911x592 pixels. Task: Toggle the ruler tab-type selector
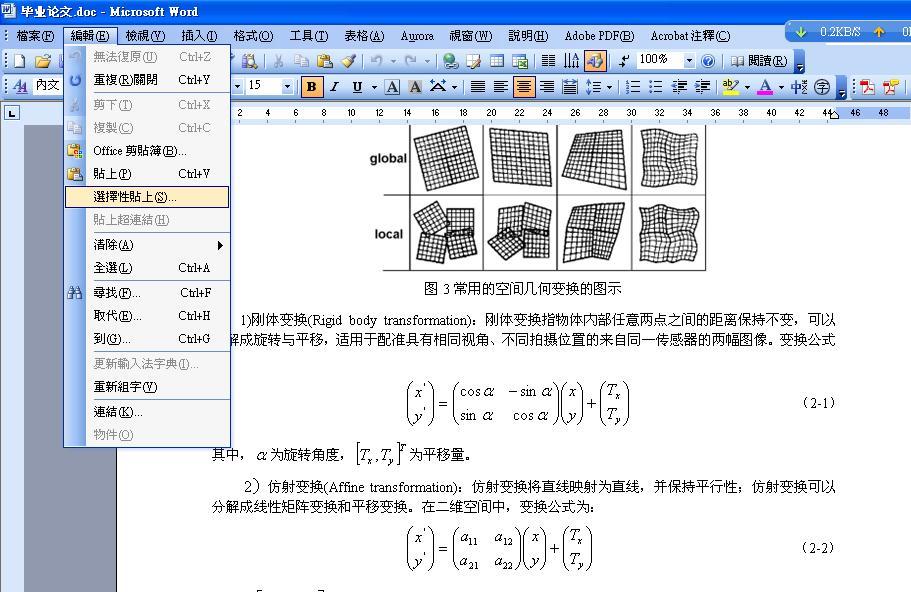coord(12,113)
